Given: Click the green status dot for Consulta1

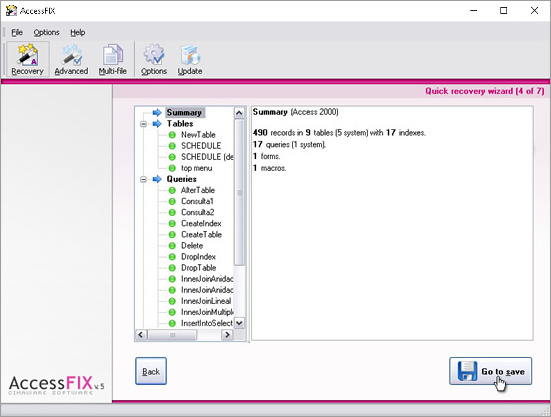Looking at the screenshot, I should point(172,201).
